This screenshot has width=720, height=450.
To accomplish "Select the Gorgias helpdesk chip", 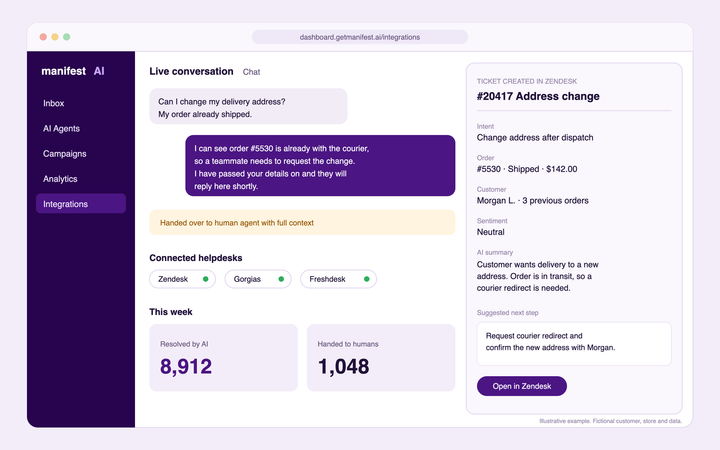I will (x=258, y=279).
